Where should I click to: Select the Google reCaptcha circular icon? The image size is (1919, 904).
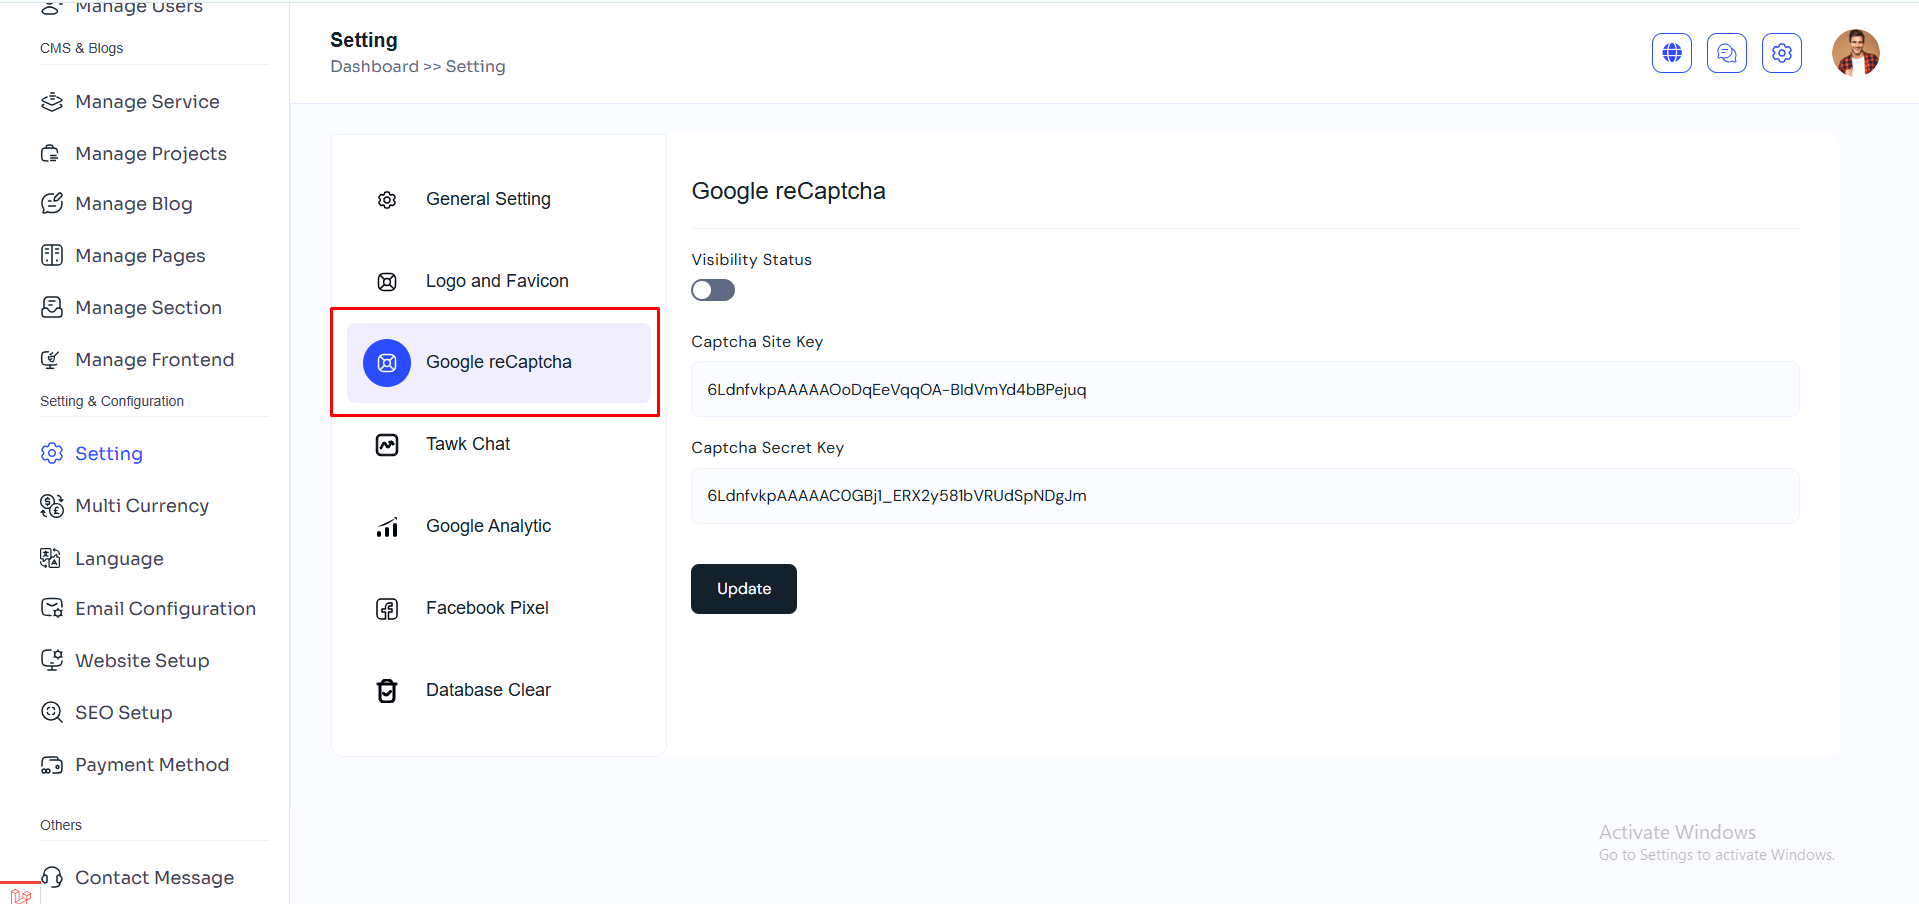387,363
